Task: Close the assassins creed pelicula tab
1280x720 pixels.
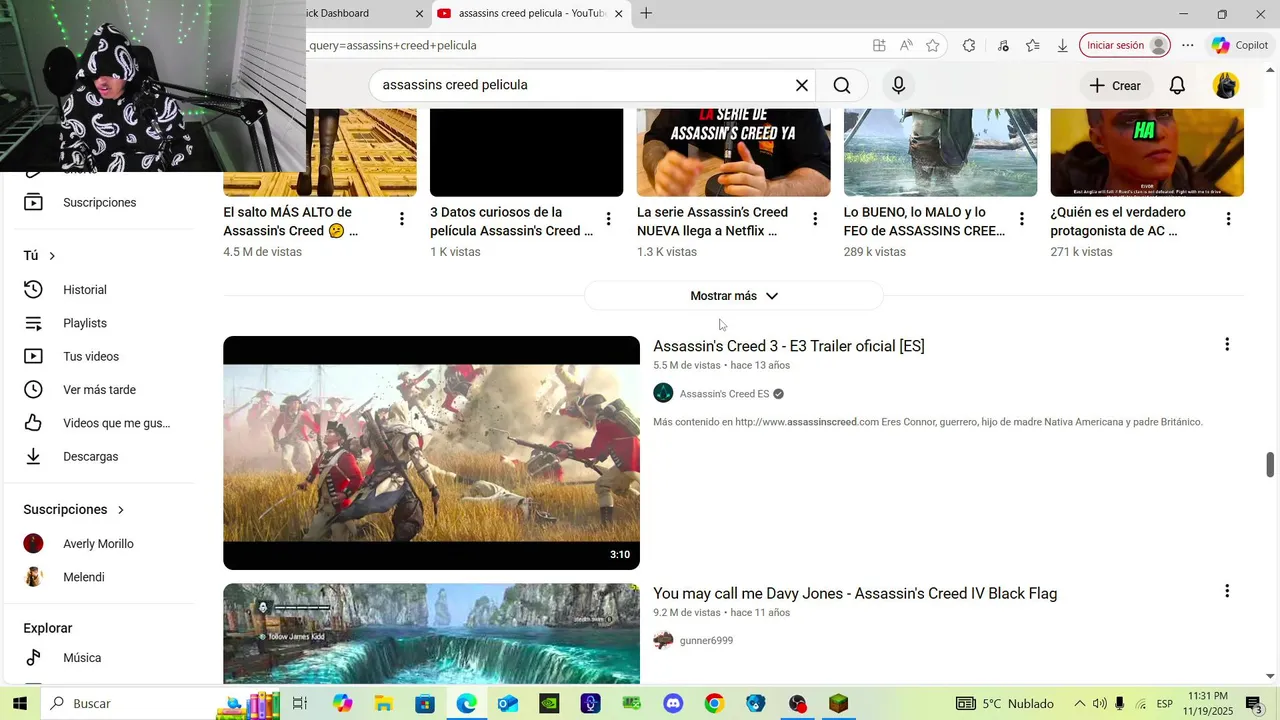Action: [x=618, y=13]
